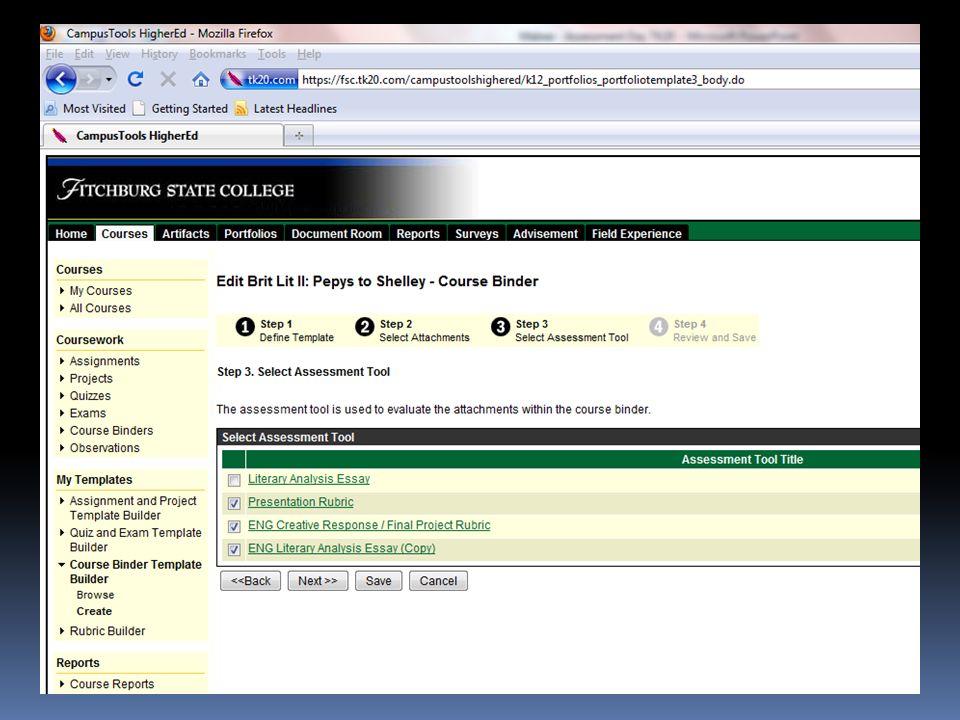Uncheck ENG Creative Response Final Project Rubric
This screenshot has width=960, height=720.
pos(234,527)
